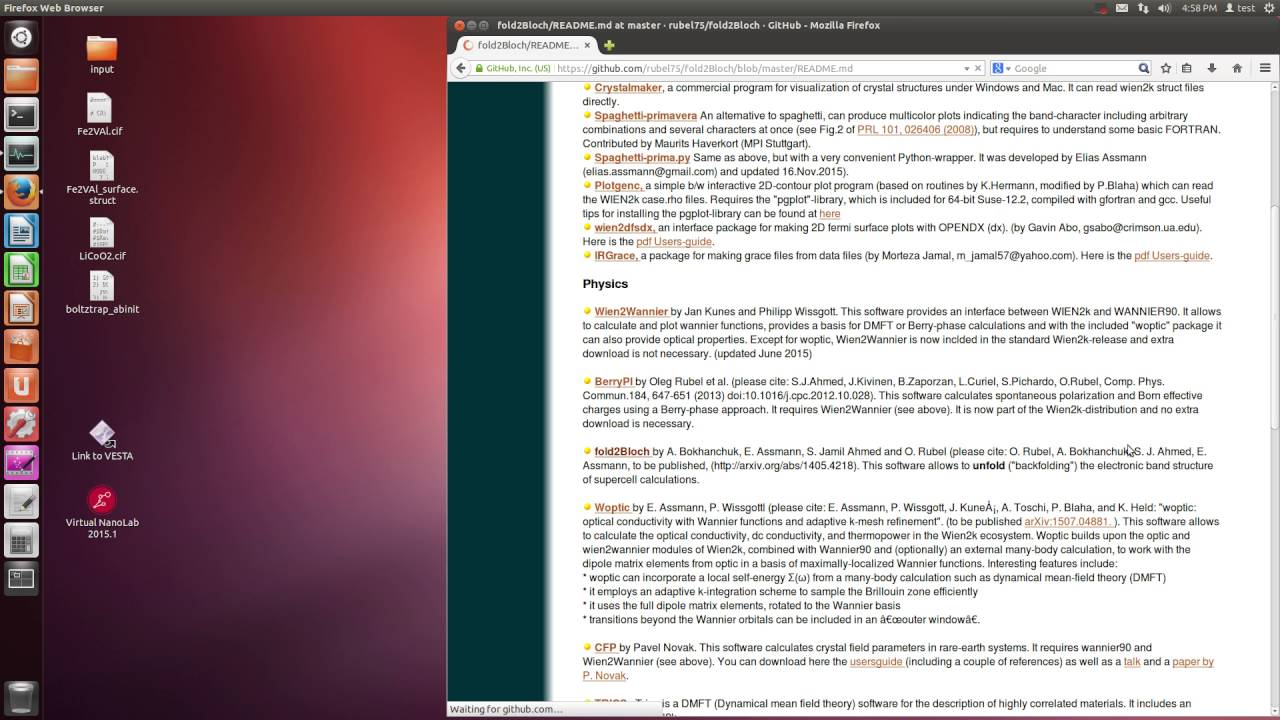Open System Monitor in the launcher
This screenshot has height=720, width=1280.
tap(21, 154)
